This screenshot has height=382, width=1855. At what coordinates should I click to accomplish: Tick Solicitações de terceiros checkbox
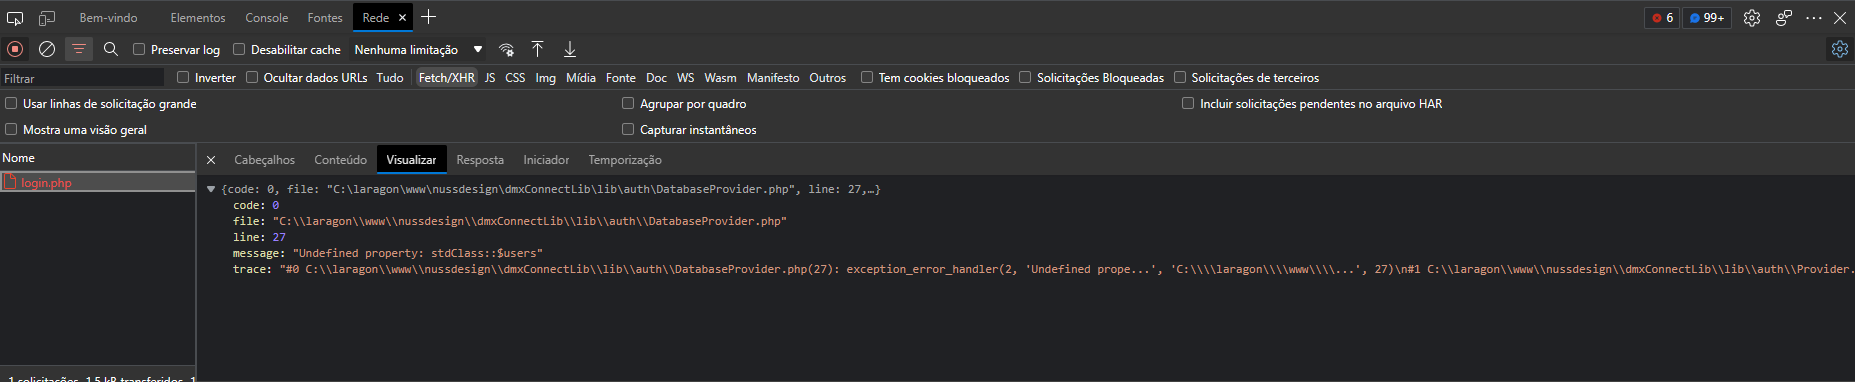tap(1180, 77)
